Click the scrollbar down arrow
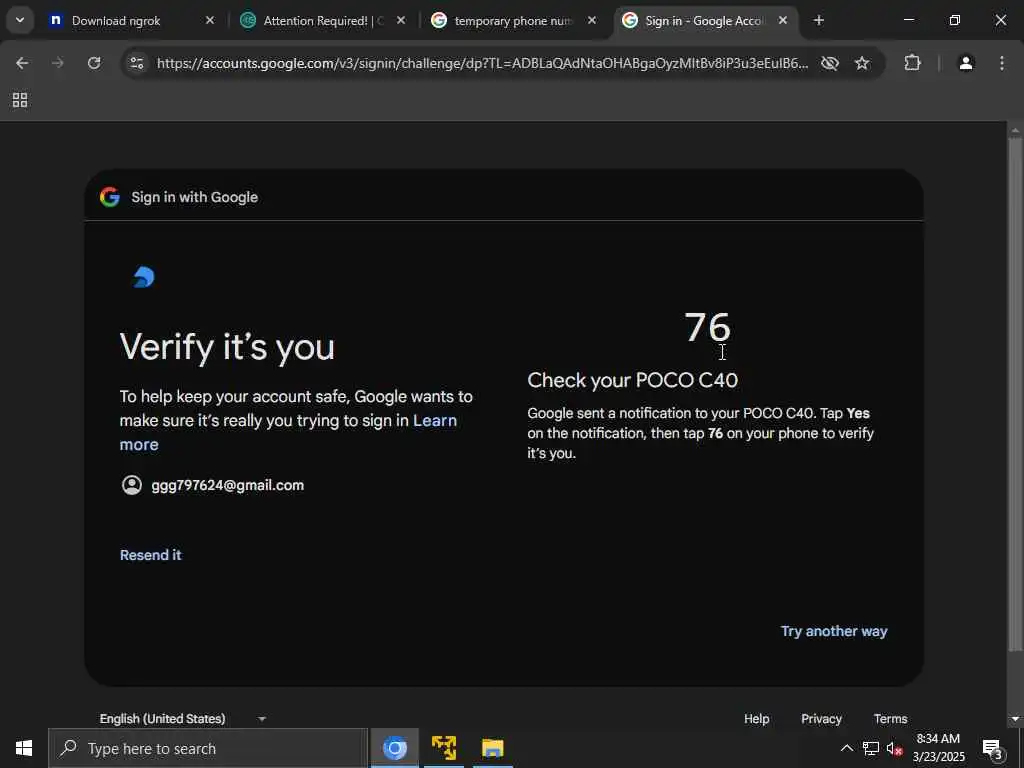 (1015, 719)
